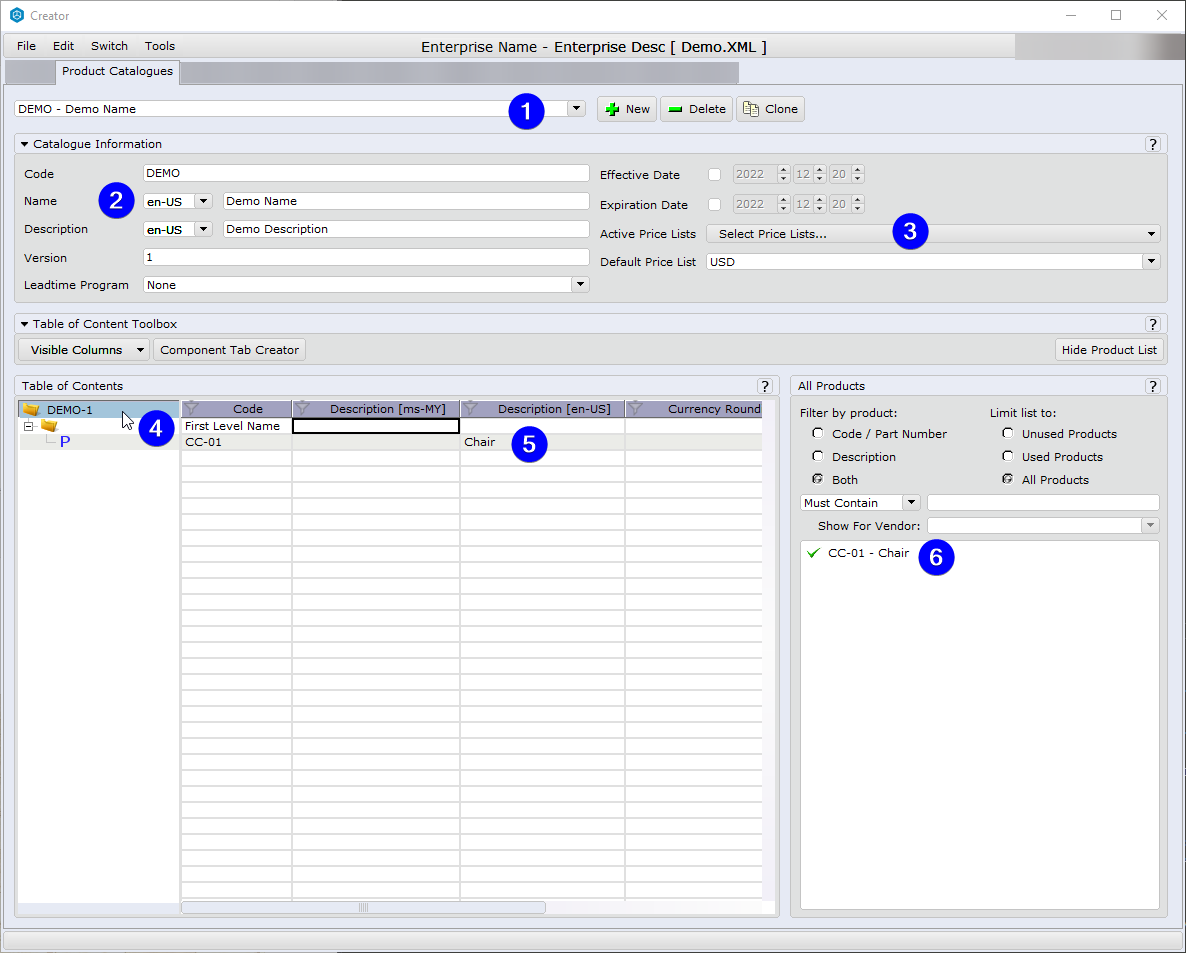Image resolution: width=1186 pixels, height=953 pixels.
Task: Open Table of Contents help icon
Action: click(765, 386)
